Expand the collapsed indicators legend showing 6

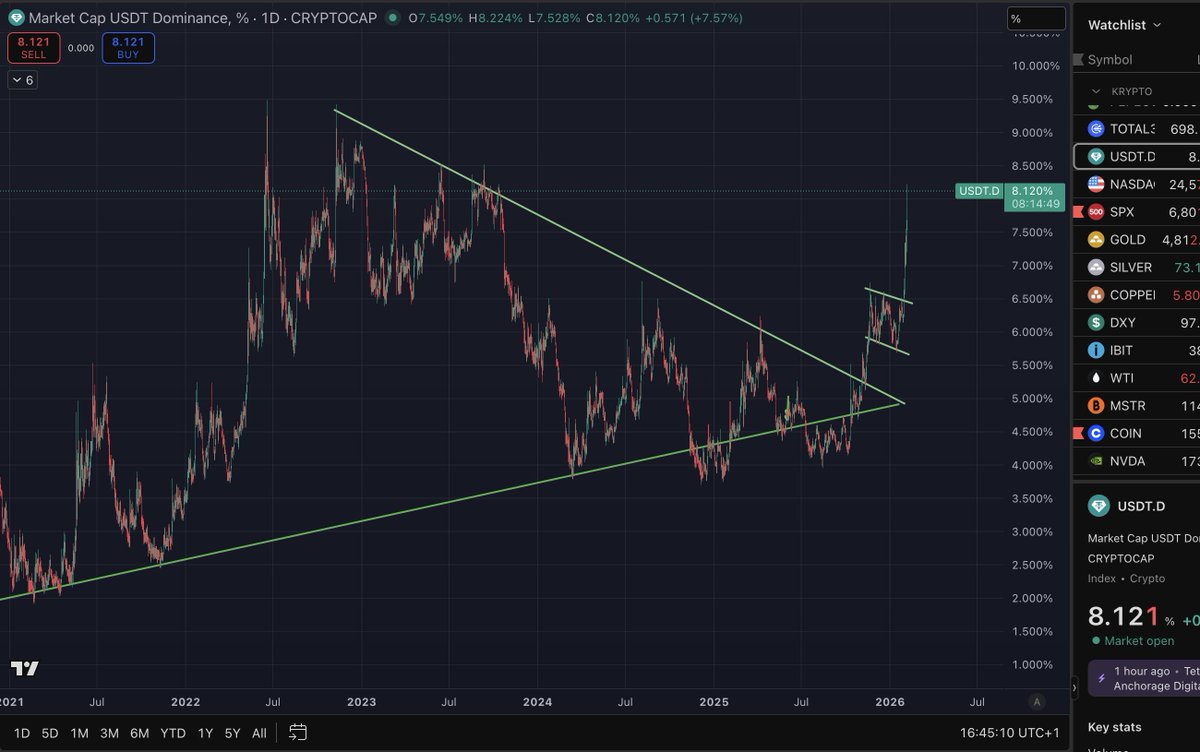[23, 80]
